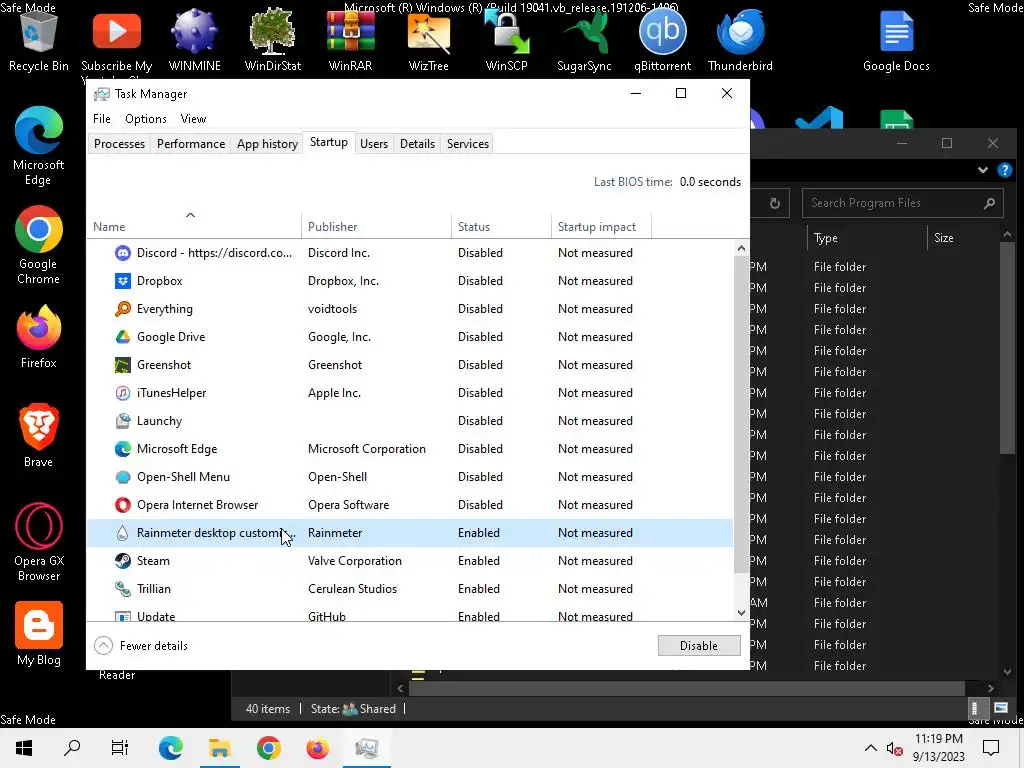Click the Dropbox icon in startup list
The width and height of the screenshot is (1024, 768).
pos(122,281)
